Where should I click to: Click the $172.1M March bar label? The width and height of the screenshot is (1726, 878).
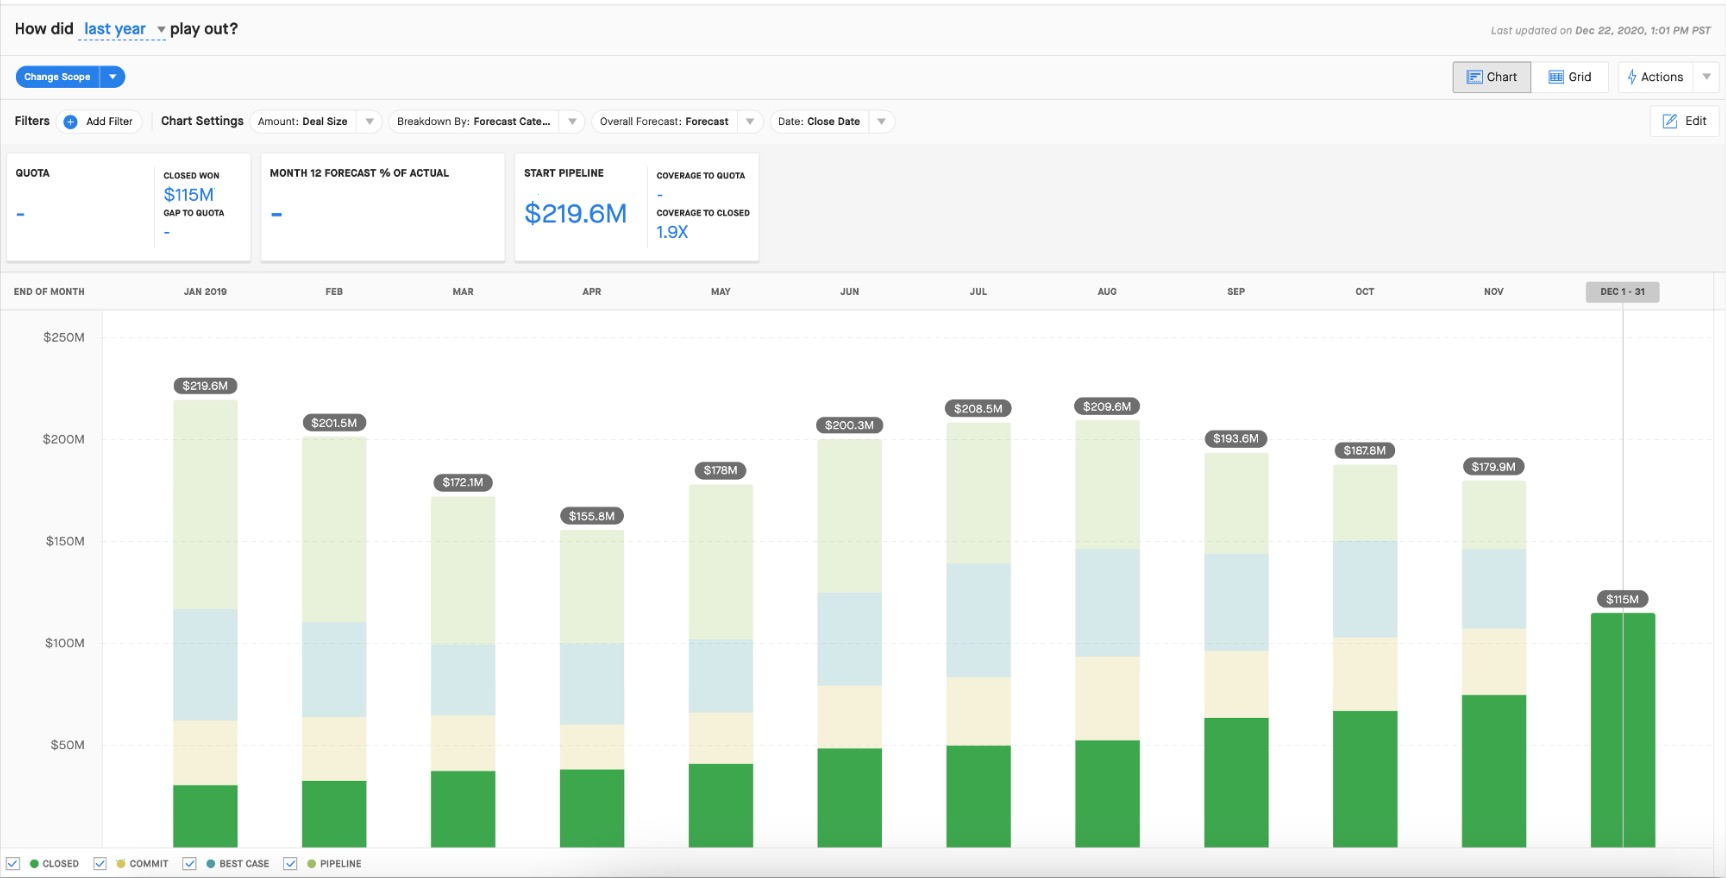(463, 483)
